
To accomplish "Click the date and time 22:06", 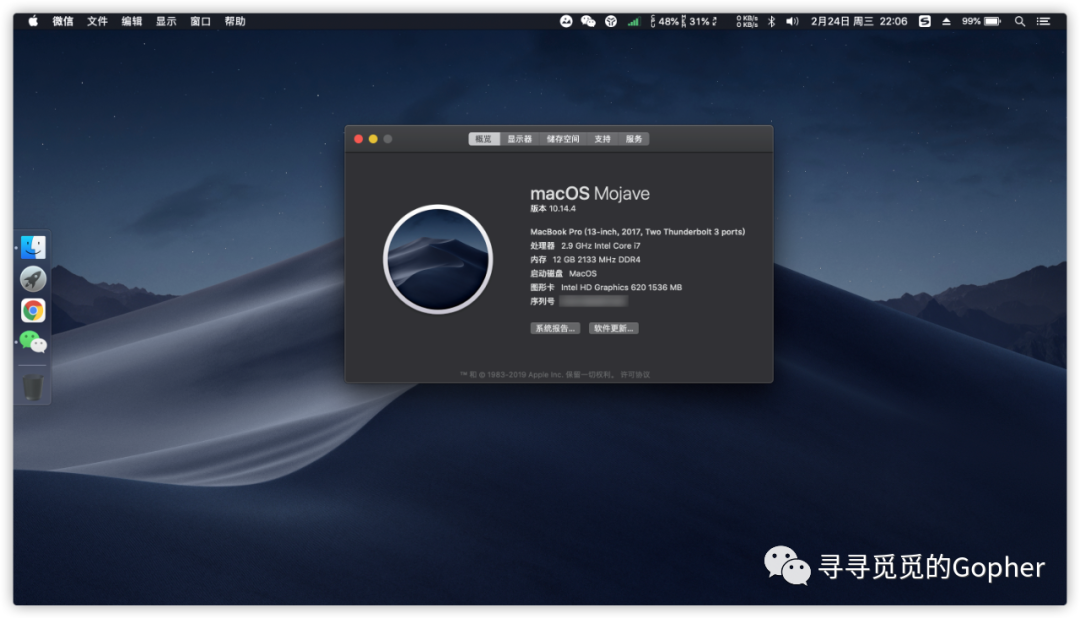I will click(859, 21).
